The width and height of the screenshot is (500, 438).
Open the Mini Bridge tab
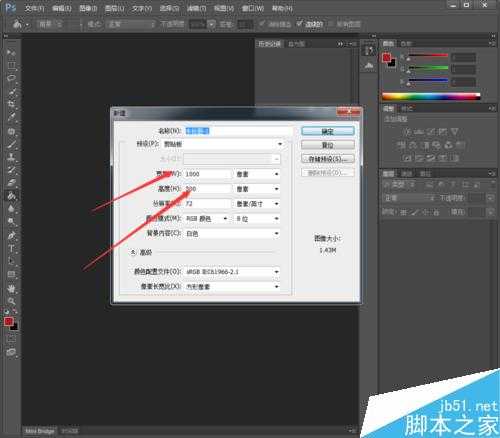tap(40, 431)
